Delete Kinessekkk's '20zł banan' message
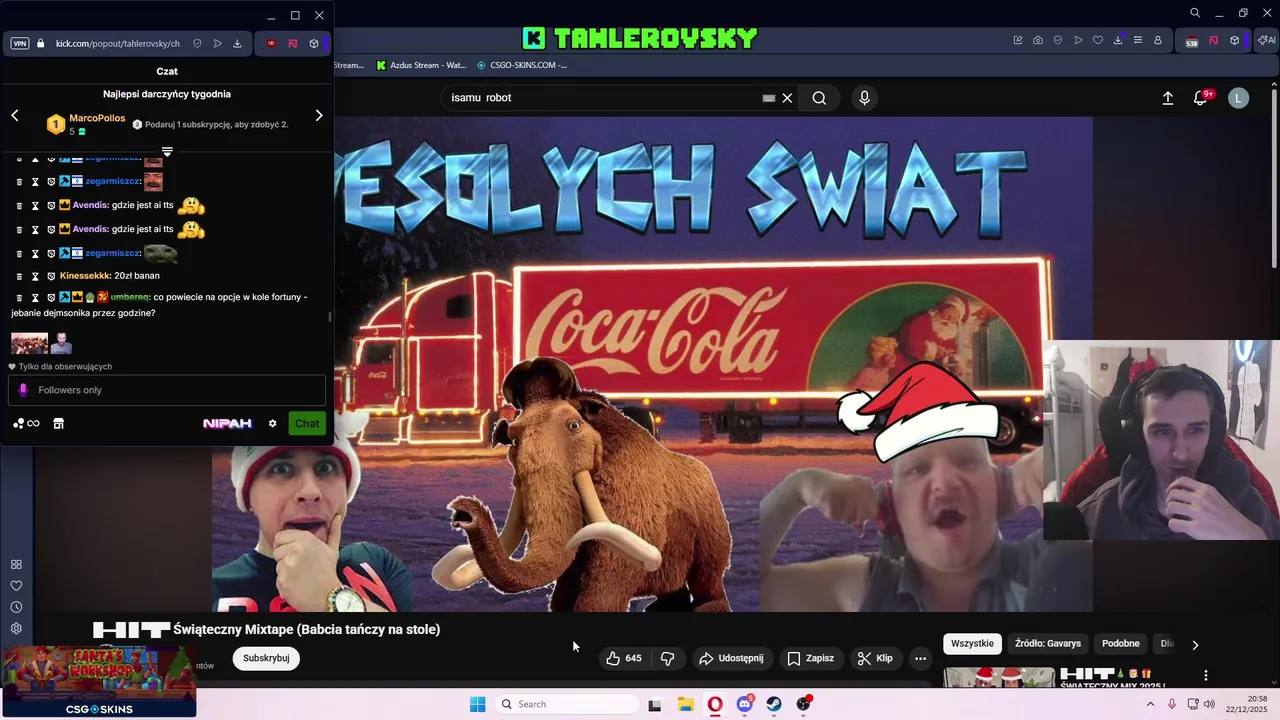The height and width of the screenshot is (720, 1280). point(19,276)
